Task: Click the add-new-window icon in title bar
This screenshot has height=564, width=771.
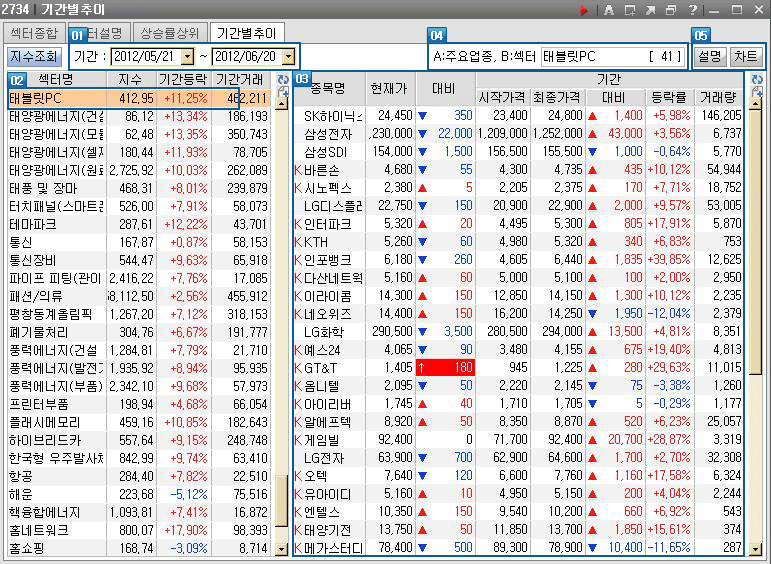Action: pos(630,10)
